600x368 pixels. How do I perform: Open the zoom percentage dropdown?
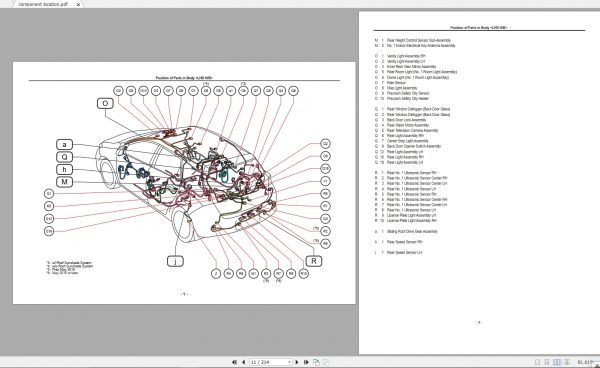coord(597,362)
